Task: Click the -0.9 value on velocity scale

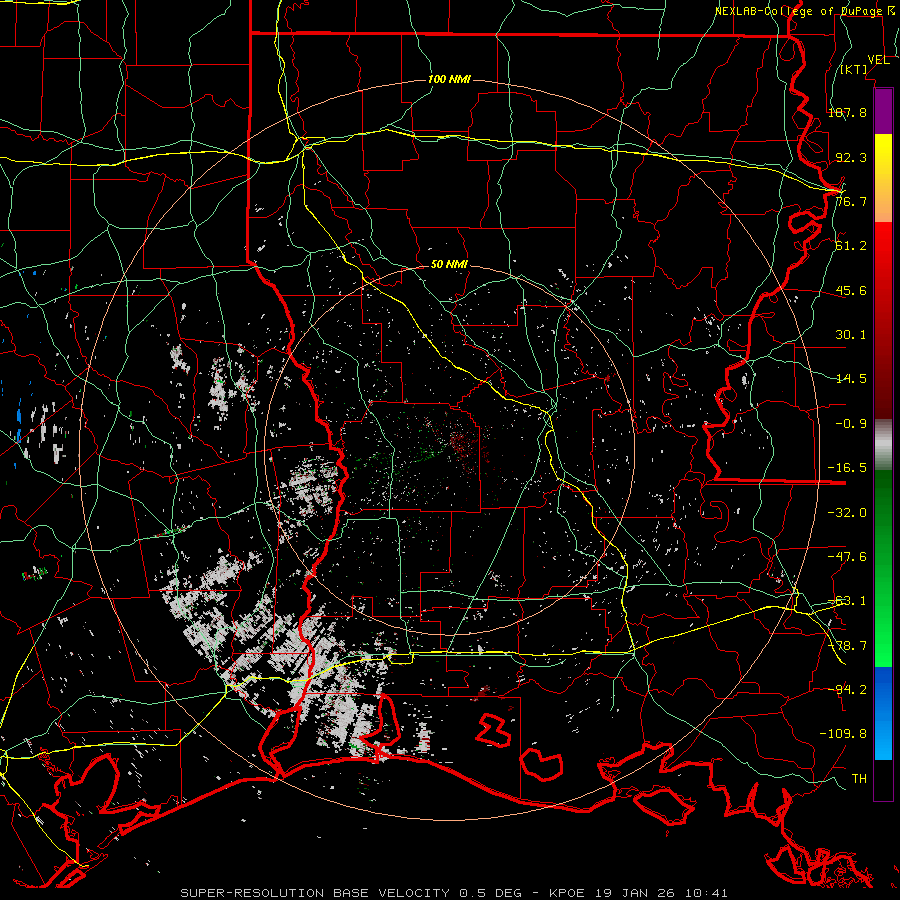Action: (851, 424)
